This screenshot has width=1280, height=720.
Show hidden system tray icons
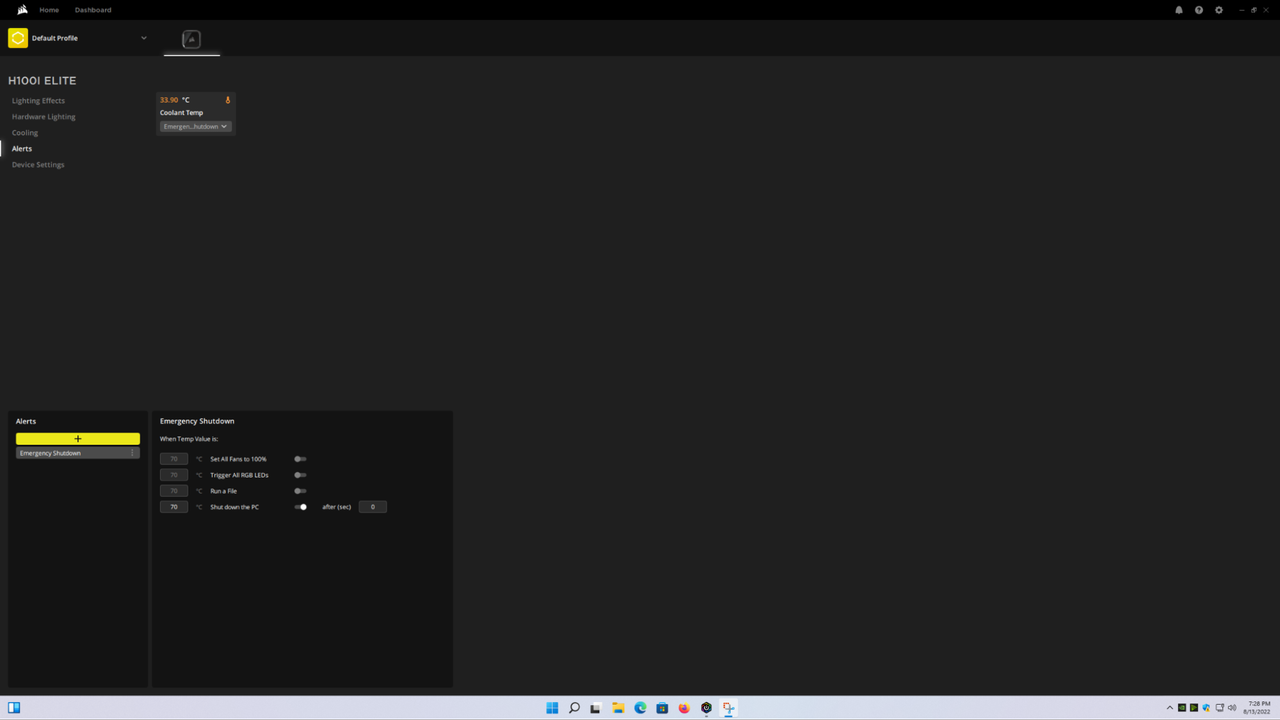[1170, 708]
